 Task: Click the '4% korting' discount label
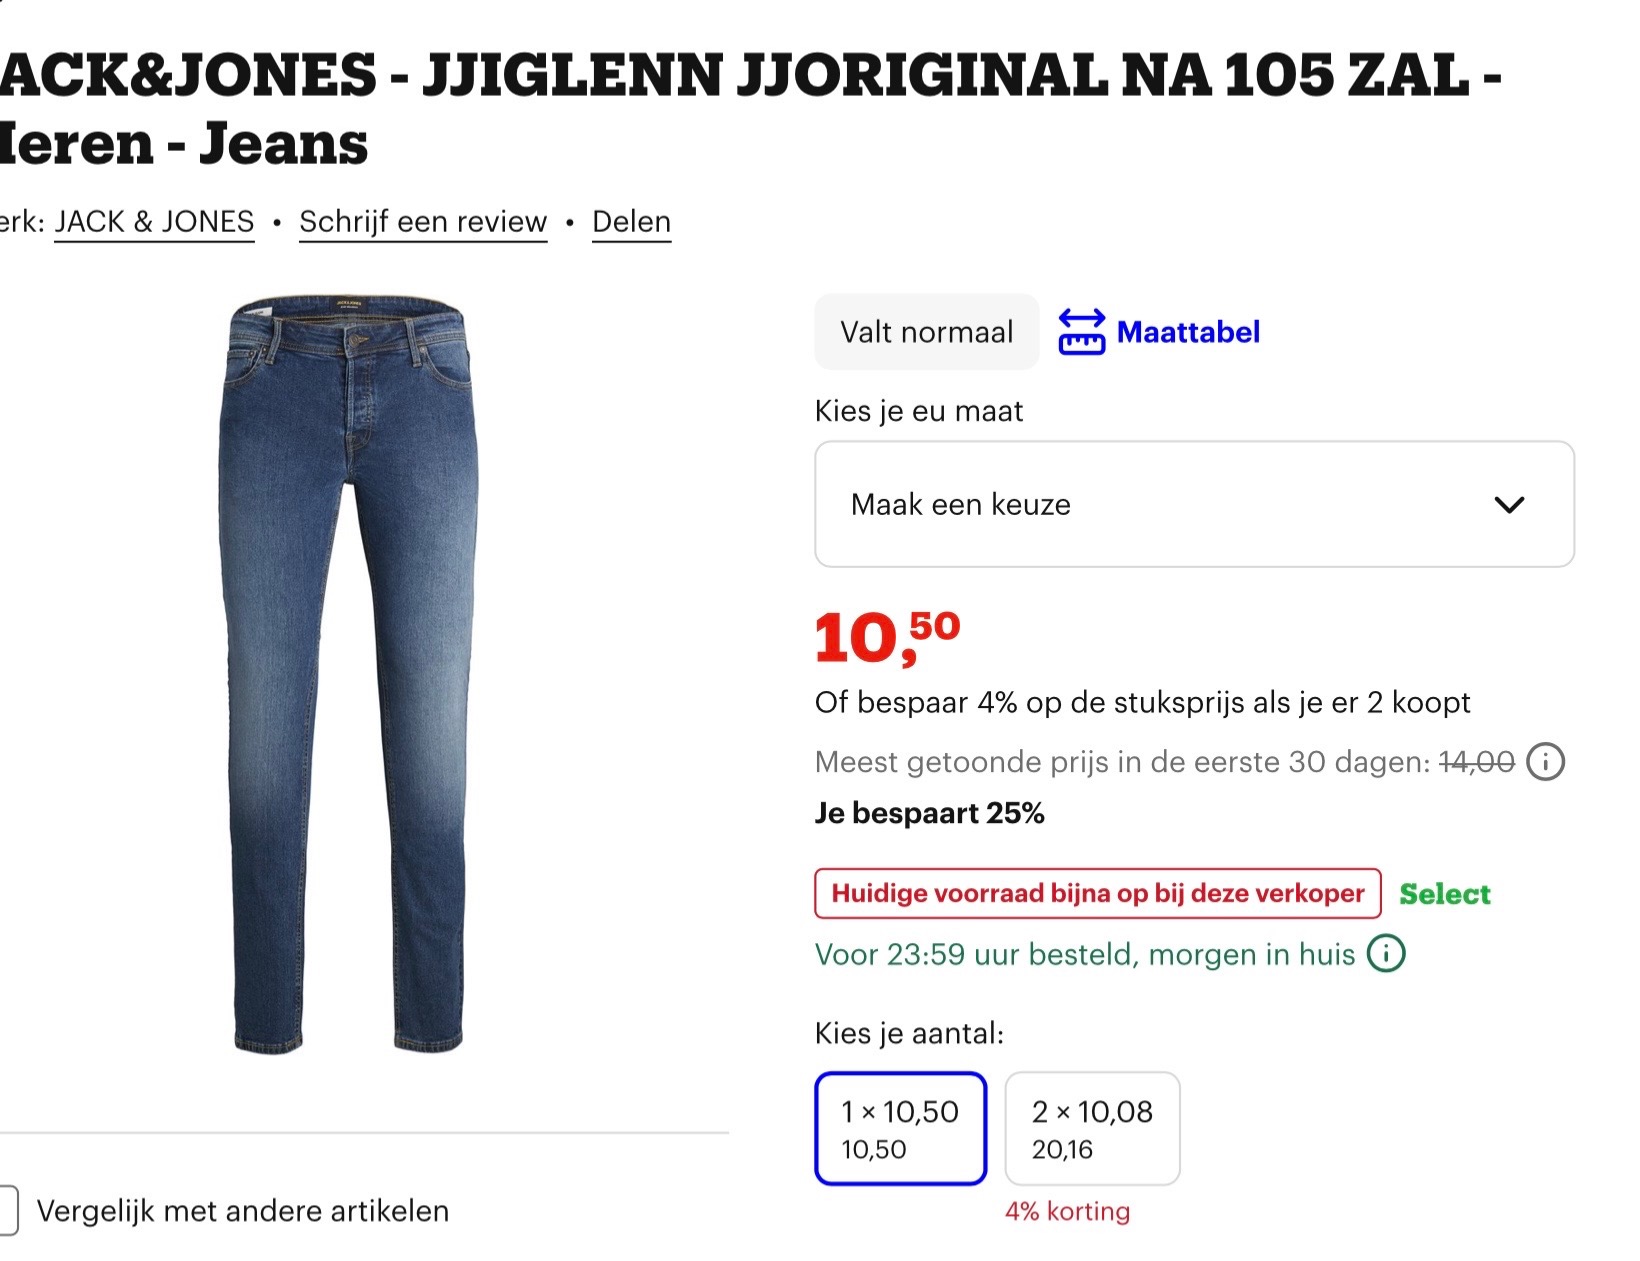[x=1065, y=1211]
